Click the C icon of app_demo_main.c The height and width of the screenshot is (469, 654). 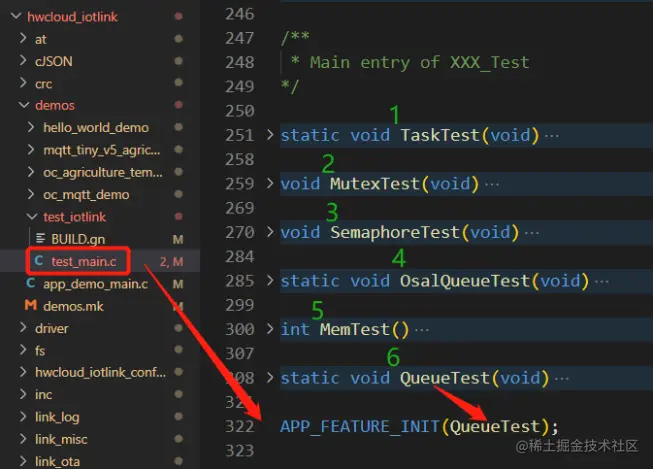click(30, 283)
